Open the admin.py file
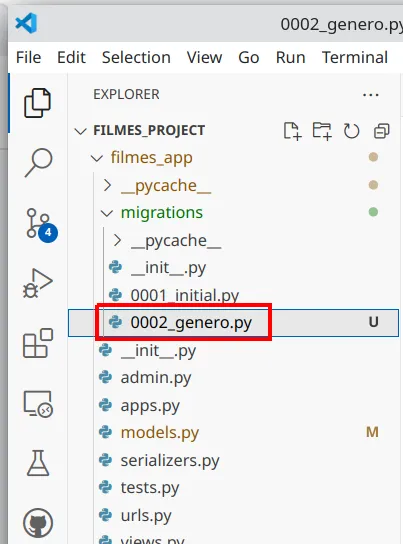This screenshot has width=403, height=544. pos(156,378)
